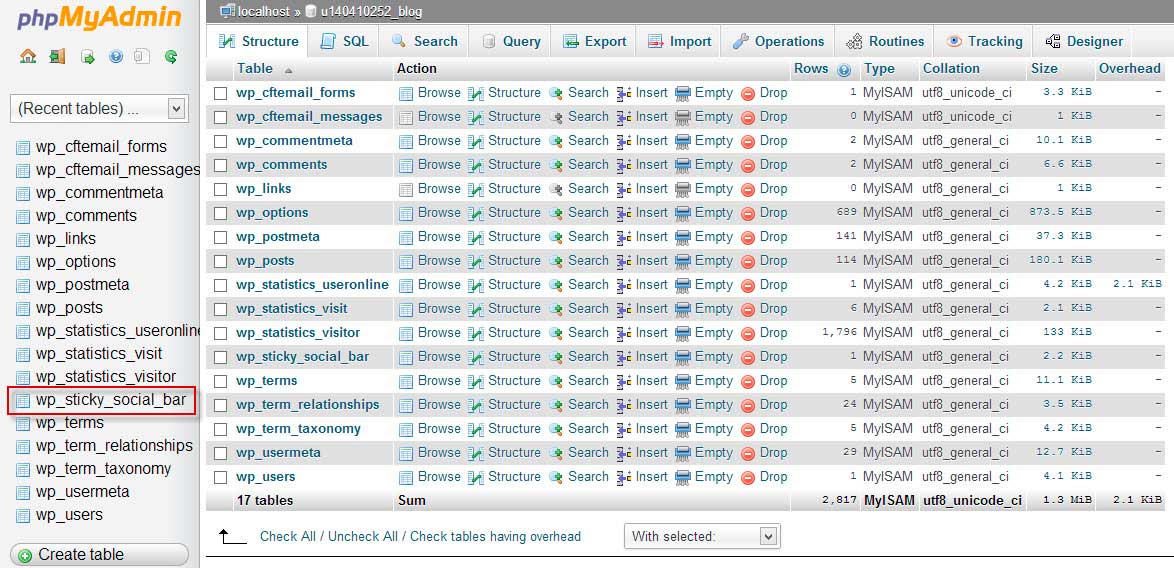Select the wp_statistics_visit checkbox

pyautogui.click(x=220, y=309)
